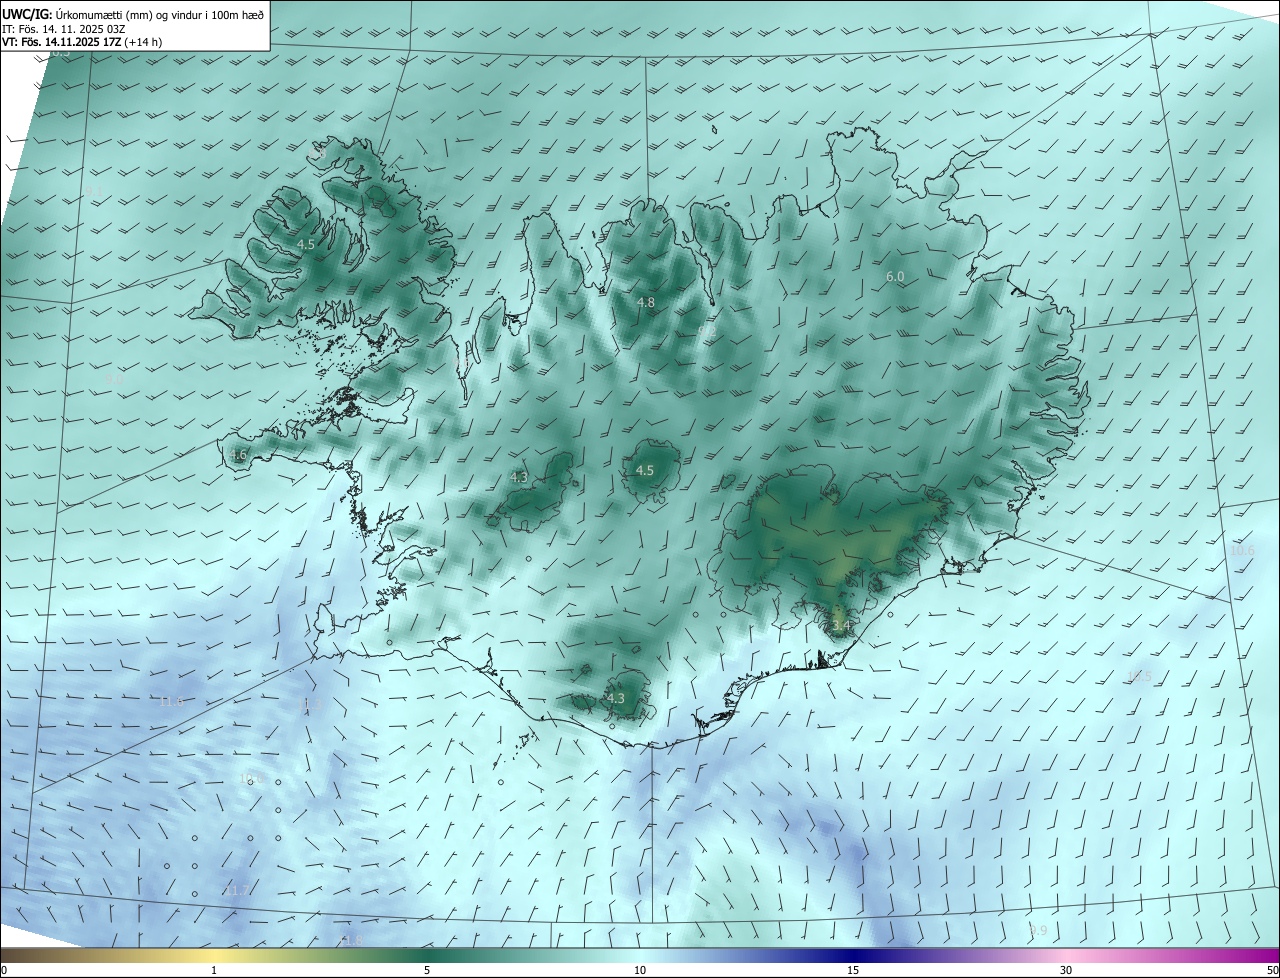Screen dimensions: 1280x978
Task: Click the 10.5 value over the southeast ocean
Action: click(x=1139, y=677)
